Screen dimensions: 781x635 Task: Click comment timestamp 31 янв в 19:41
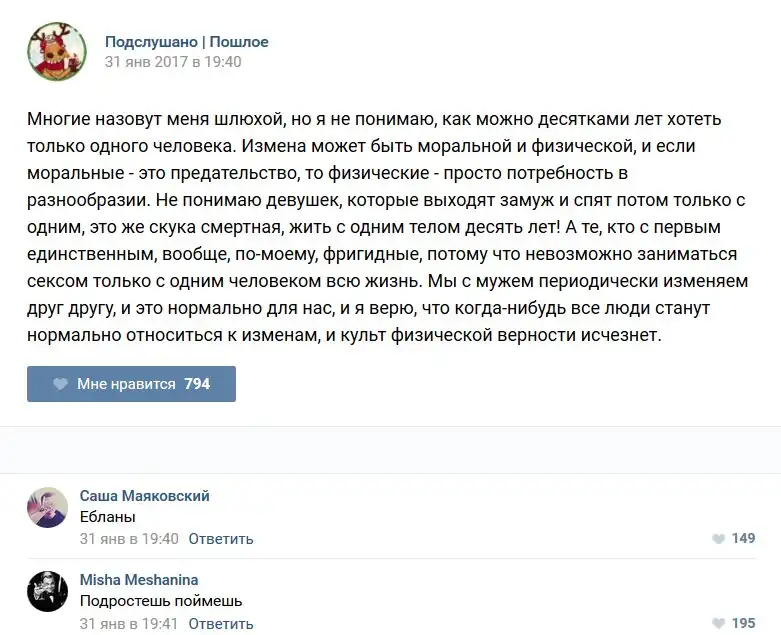pyautogui.click(x=129, y=624)
